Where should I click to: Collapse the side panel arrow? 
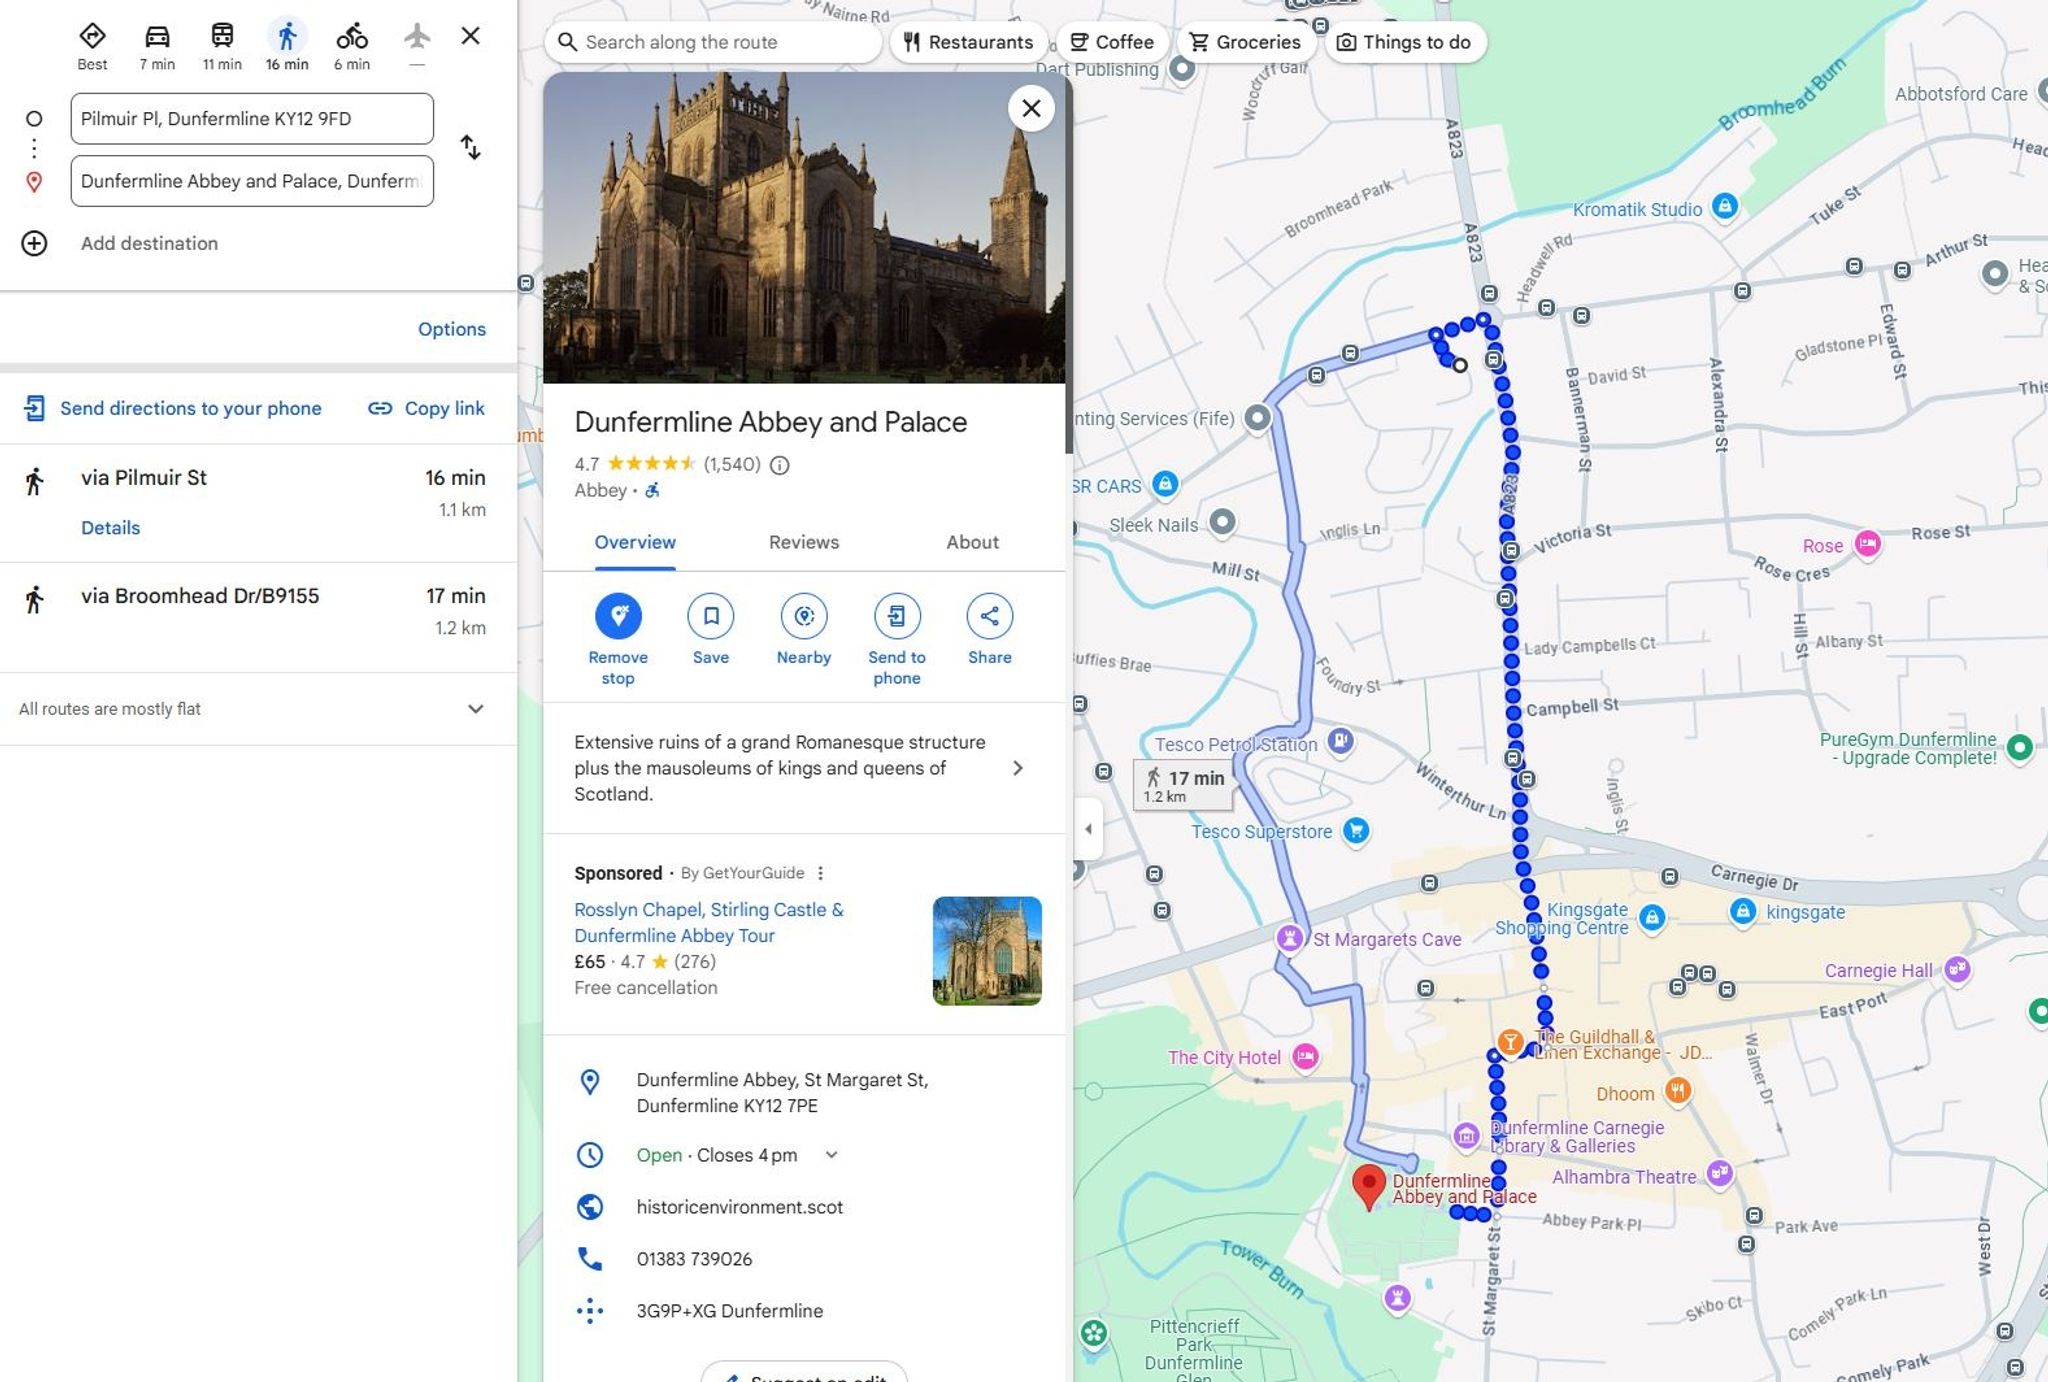[1088, 828]
